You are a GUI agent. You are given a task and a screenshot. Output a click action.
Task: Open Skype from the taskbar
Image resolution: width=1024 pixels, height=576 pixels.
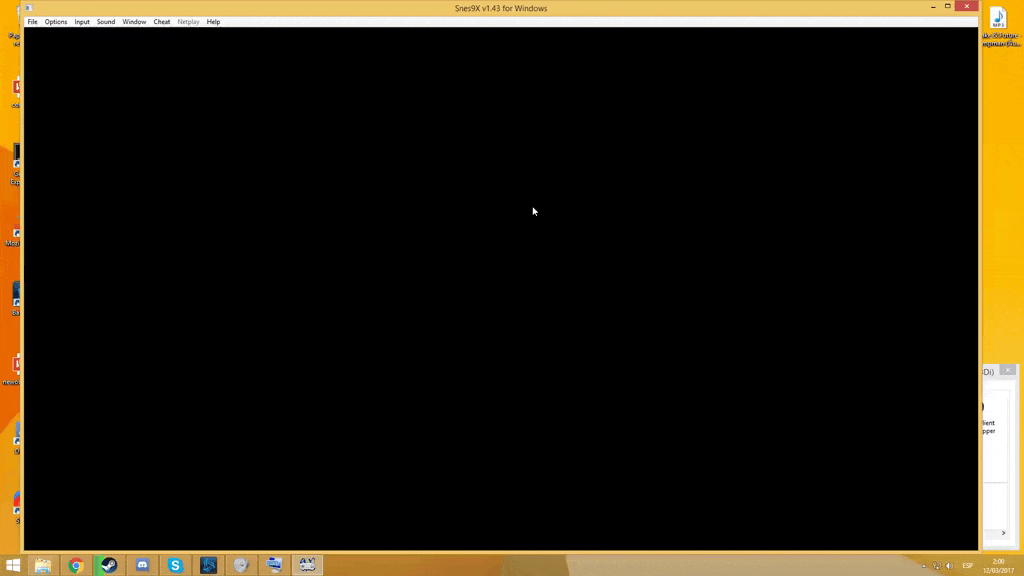[175, 565]
